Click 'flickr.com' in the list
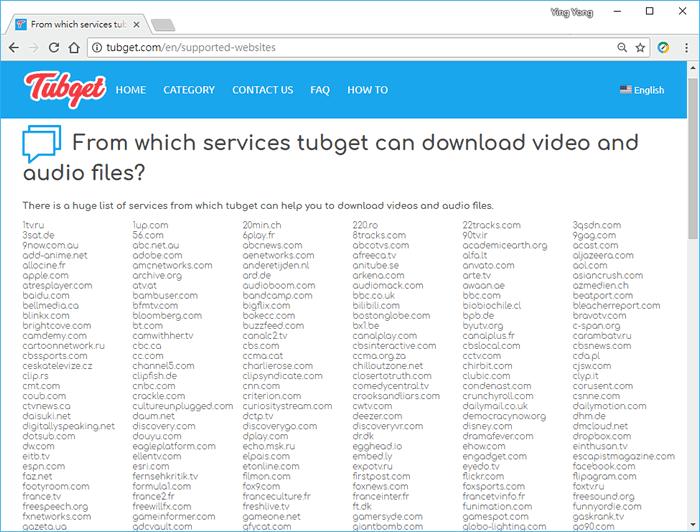Screen dimensions: 700x532 click(x=483, y=476)
